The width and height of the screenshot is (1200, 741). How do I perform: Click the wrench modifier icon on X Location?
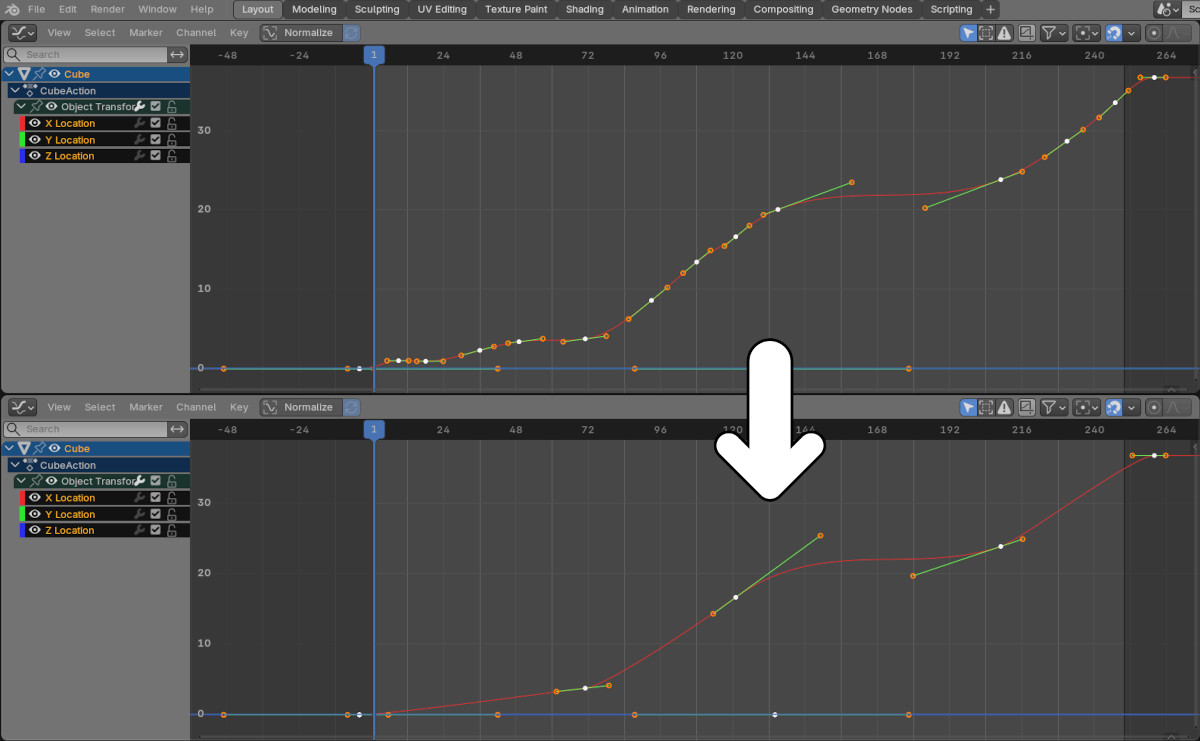139,123
